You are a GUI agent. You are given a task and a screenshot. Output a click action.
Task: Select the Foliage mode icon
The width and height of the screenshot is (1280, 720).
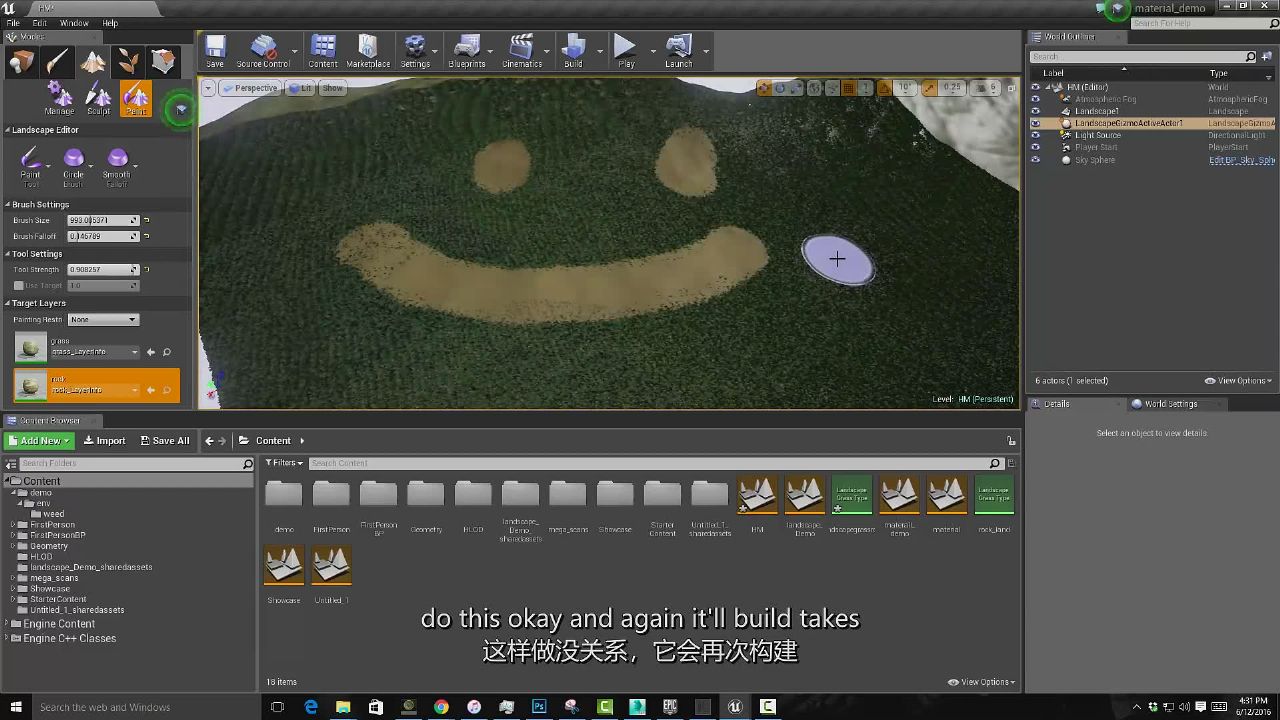tap(128, 62)
